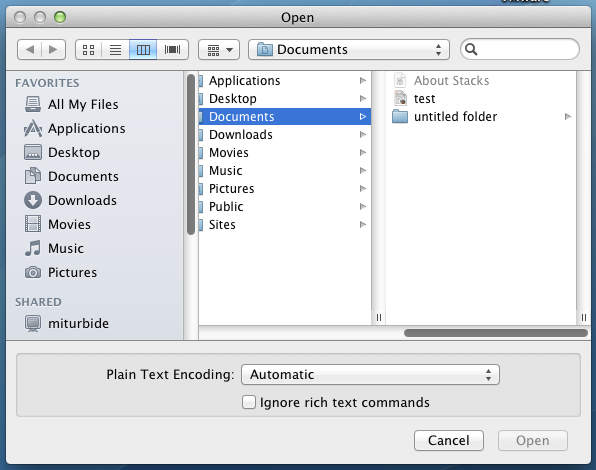This screenshot has height=470, width=596.
Task: Switch to Cover Flow view
Action: (x=173, y=50)
